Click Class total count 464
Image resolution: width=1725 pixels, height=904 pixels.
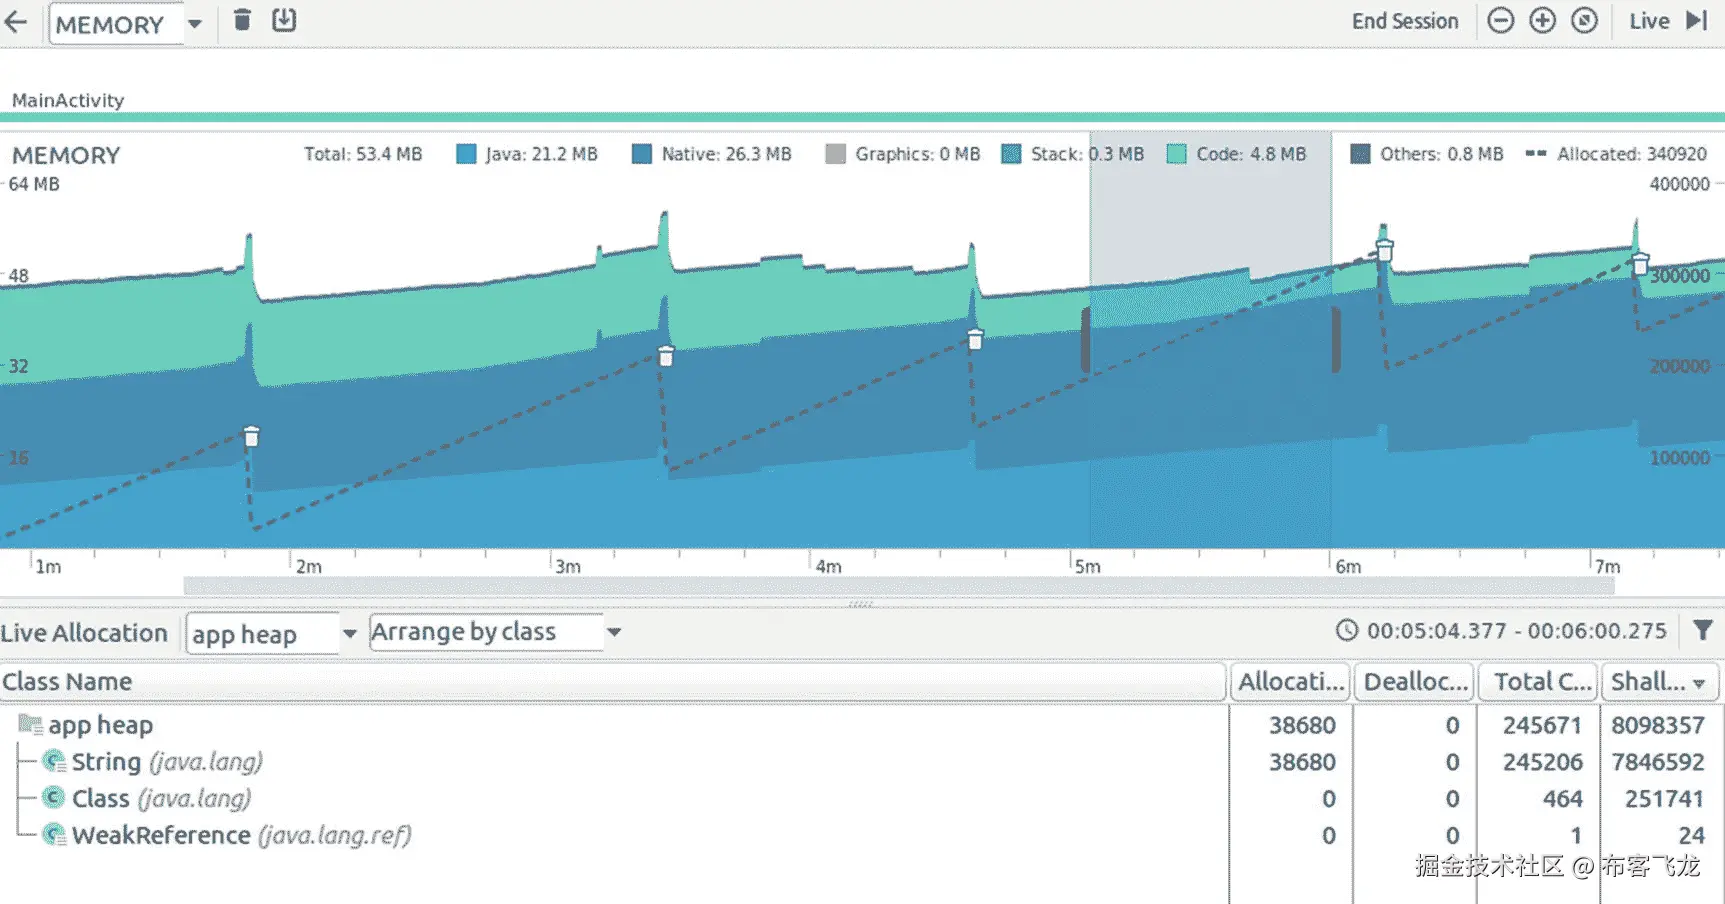click(x=1562, y=799)
